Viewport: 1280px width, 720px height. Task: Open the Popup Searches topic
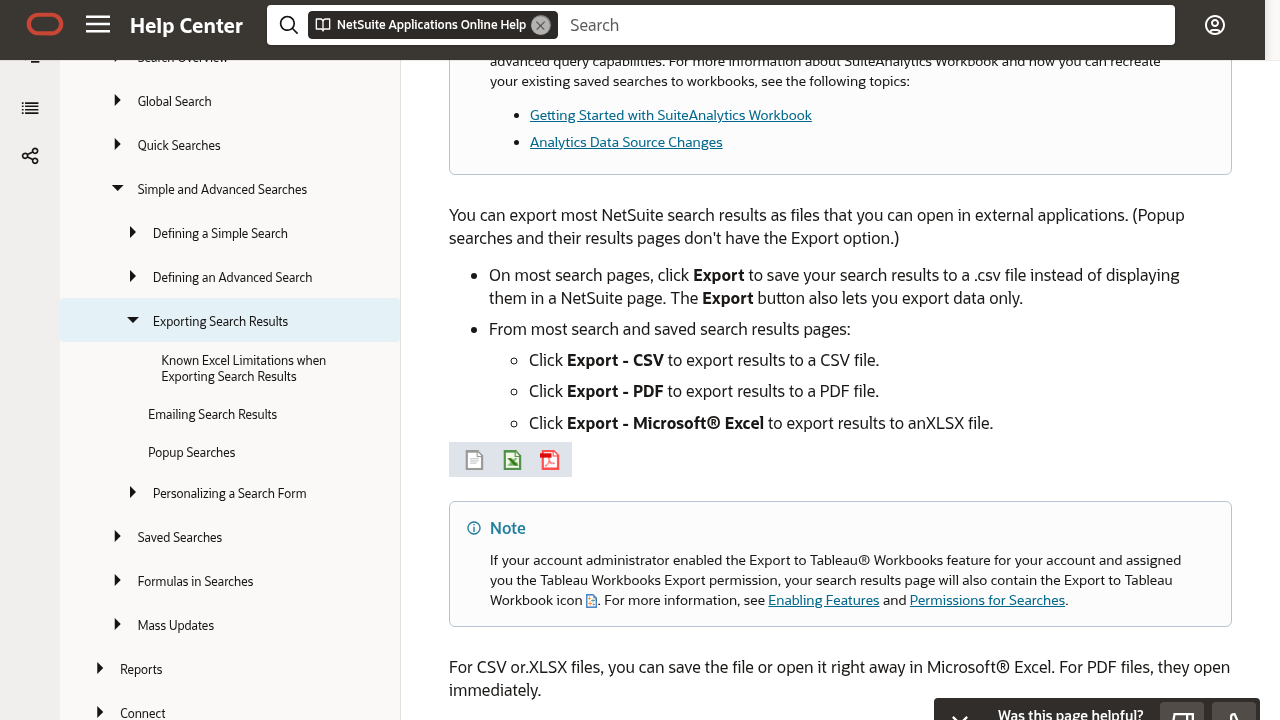(x=192, y=452)
